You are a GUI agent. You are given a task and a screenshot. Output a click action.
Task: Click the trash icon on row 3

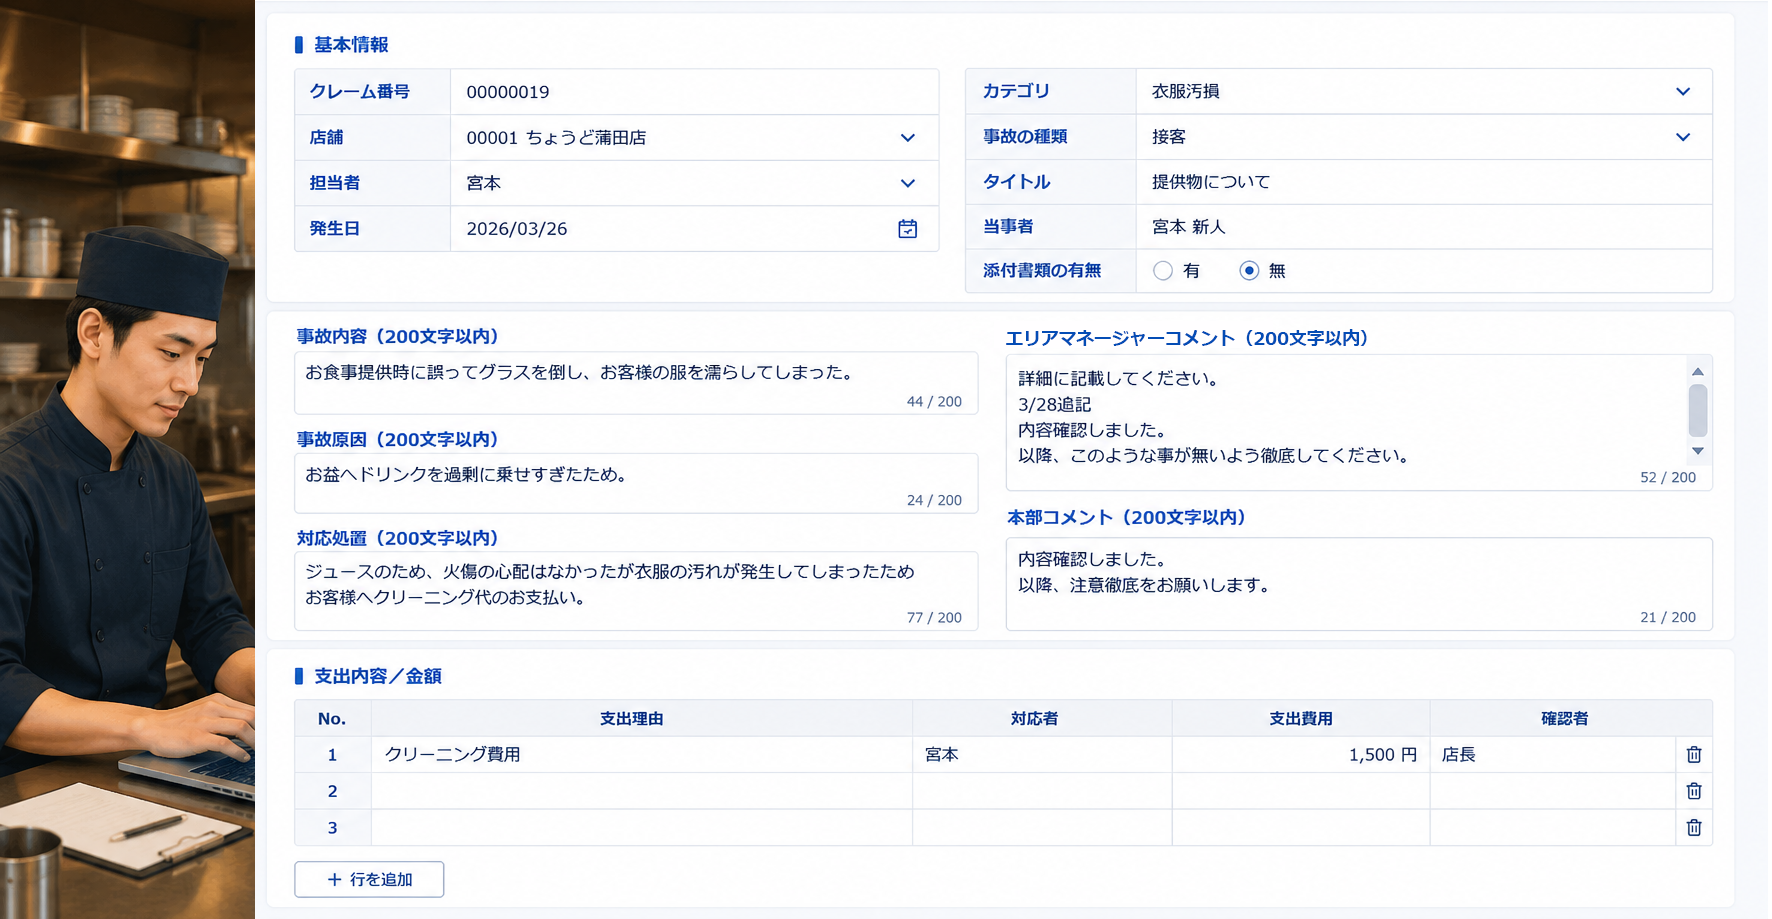1694,827
